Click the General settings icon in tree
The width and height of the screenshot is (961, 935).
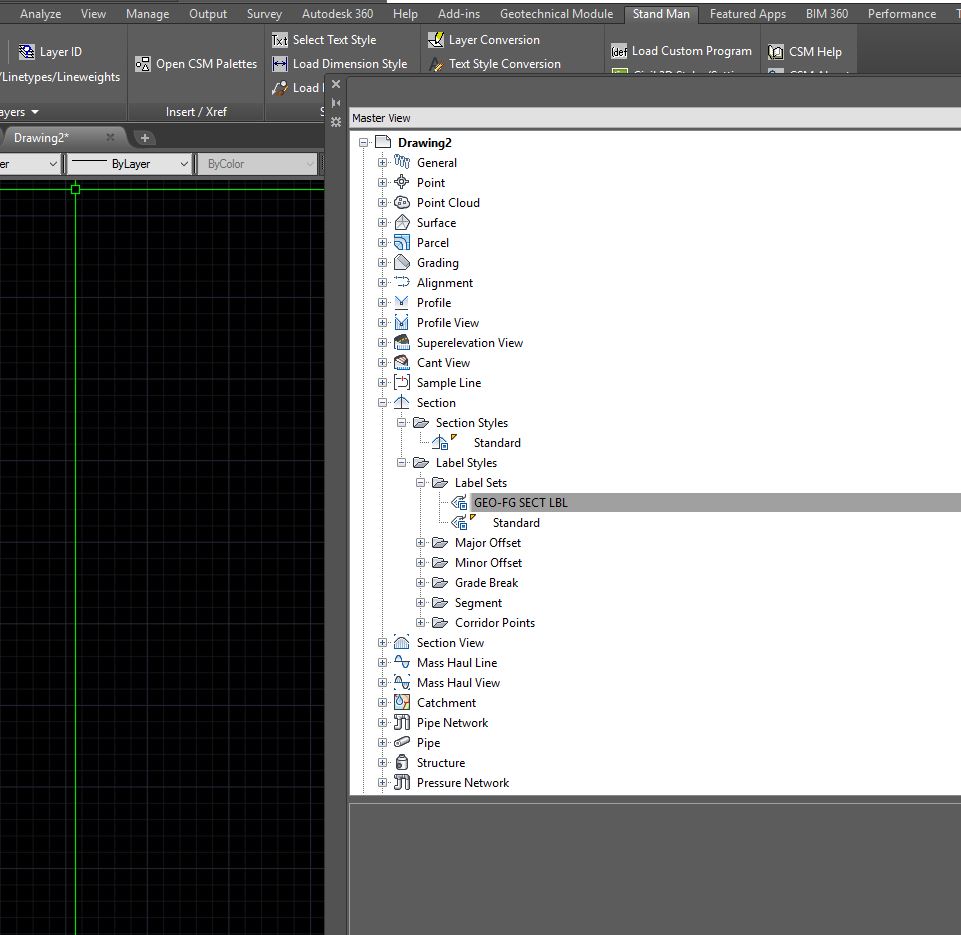[402, 162]
